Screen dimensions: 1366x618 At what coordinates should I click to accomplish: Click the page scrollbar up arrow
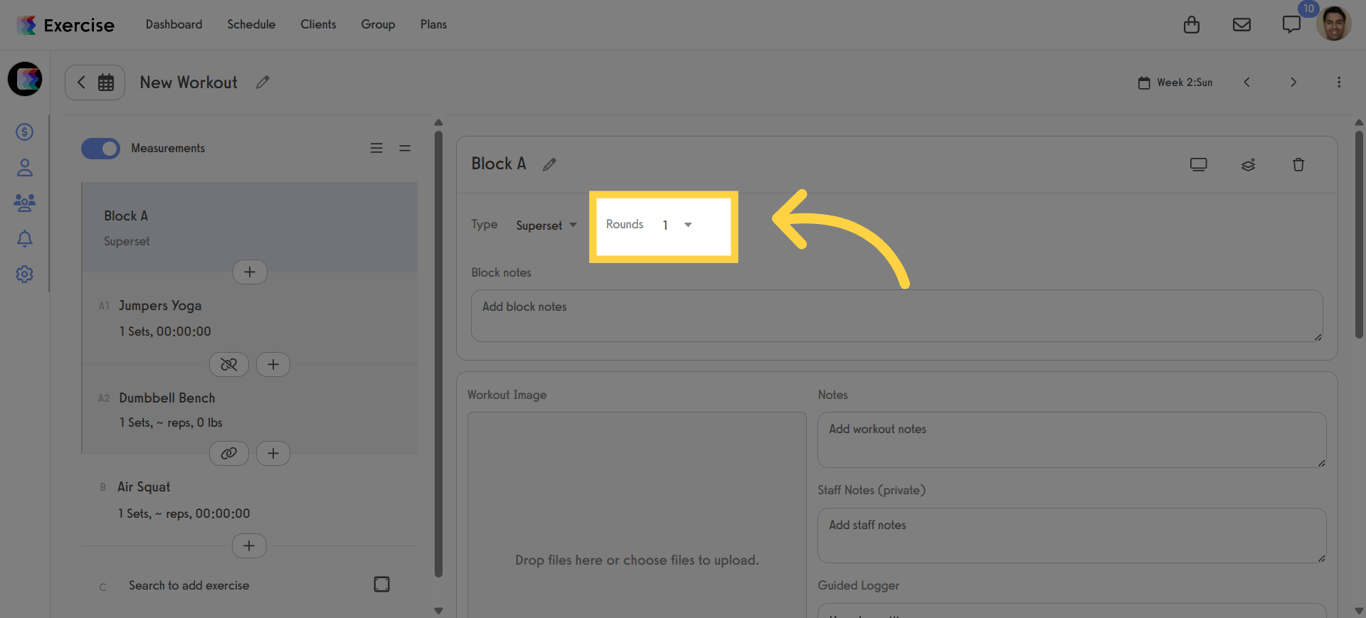coord(1358,123)
